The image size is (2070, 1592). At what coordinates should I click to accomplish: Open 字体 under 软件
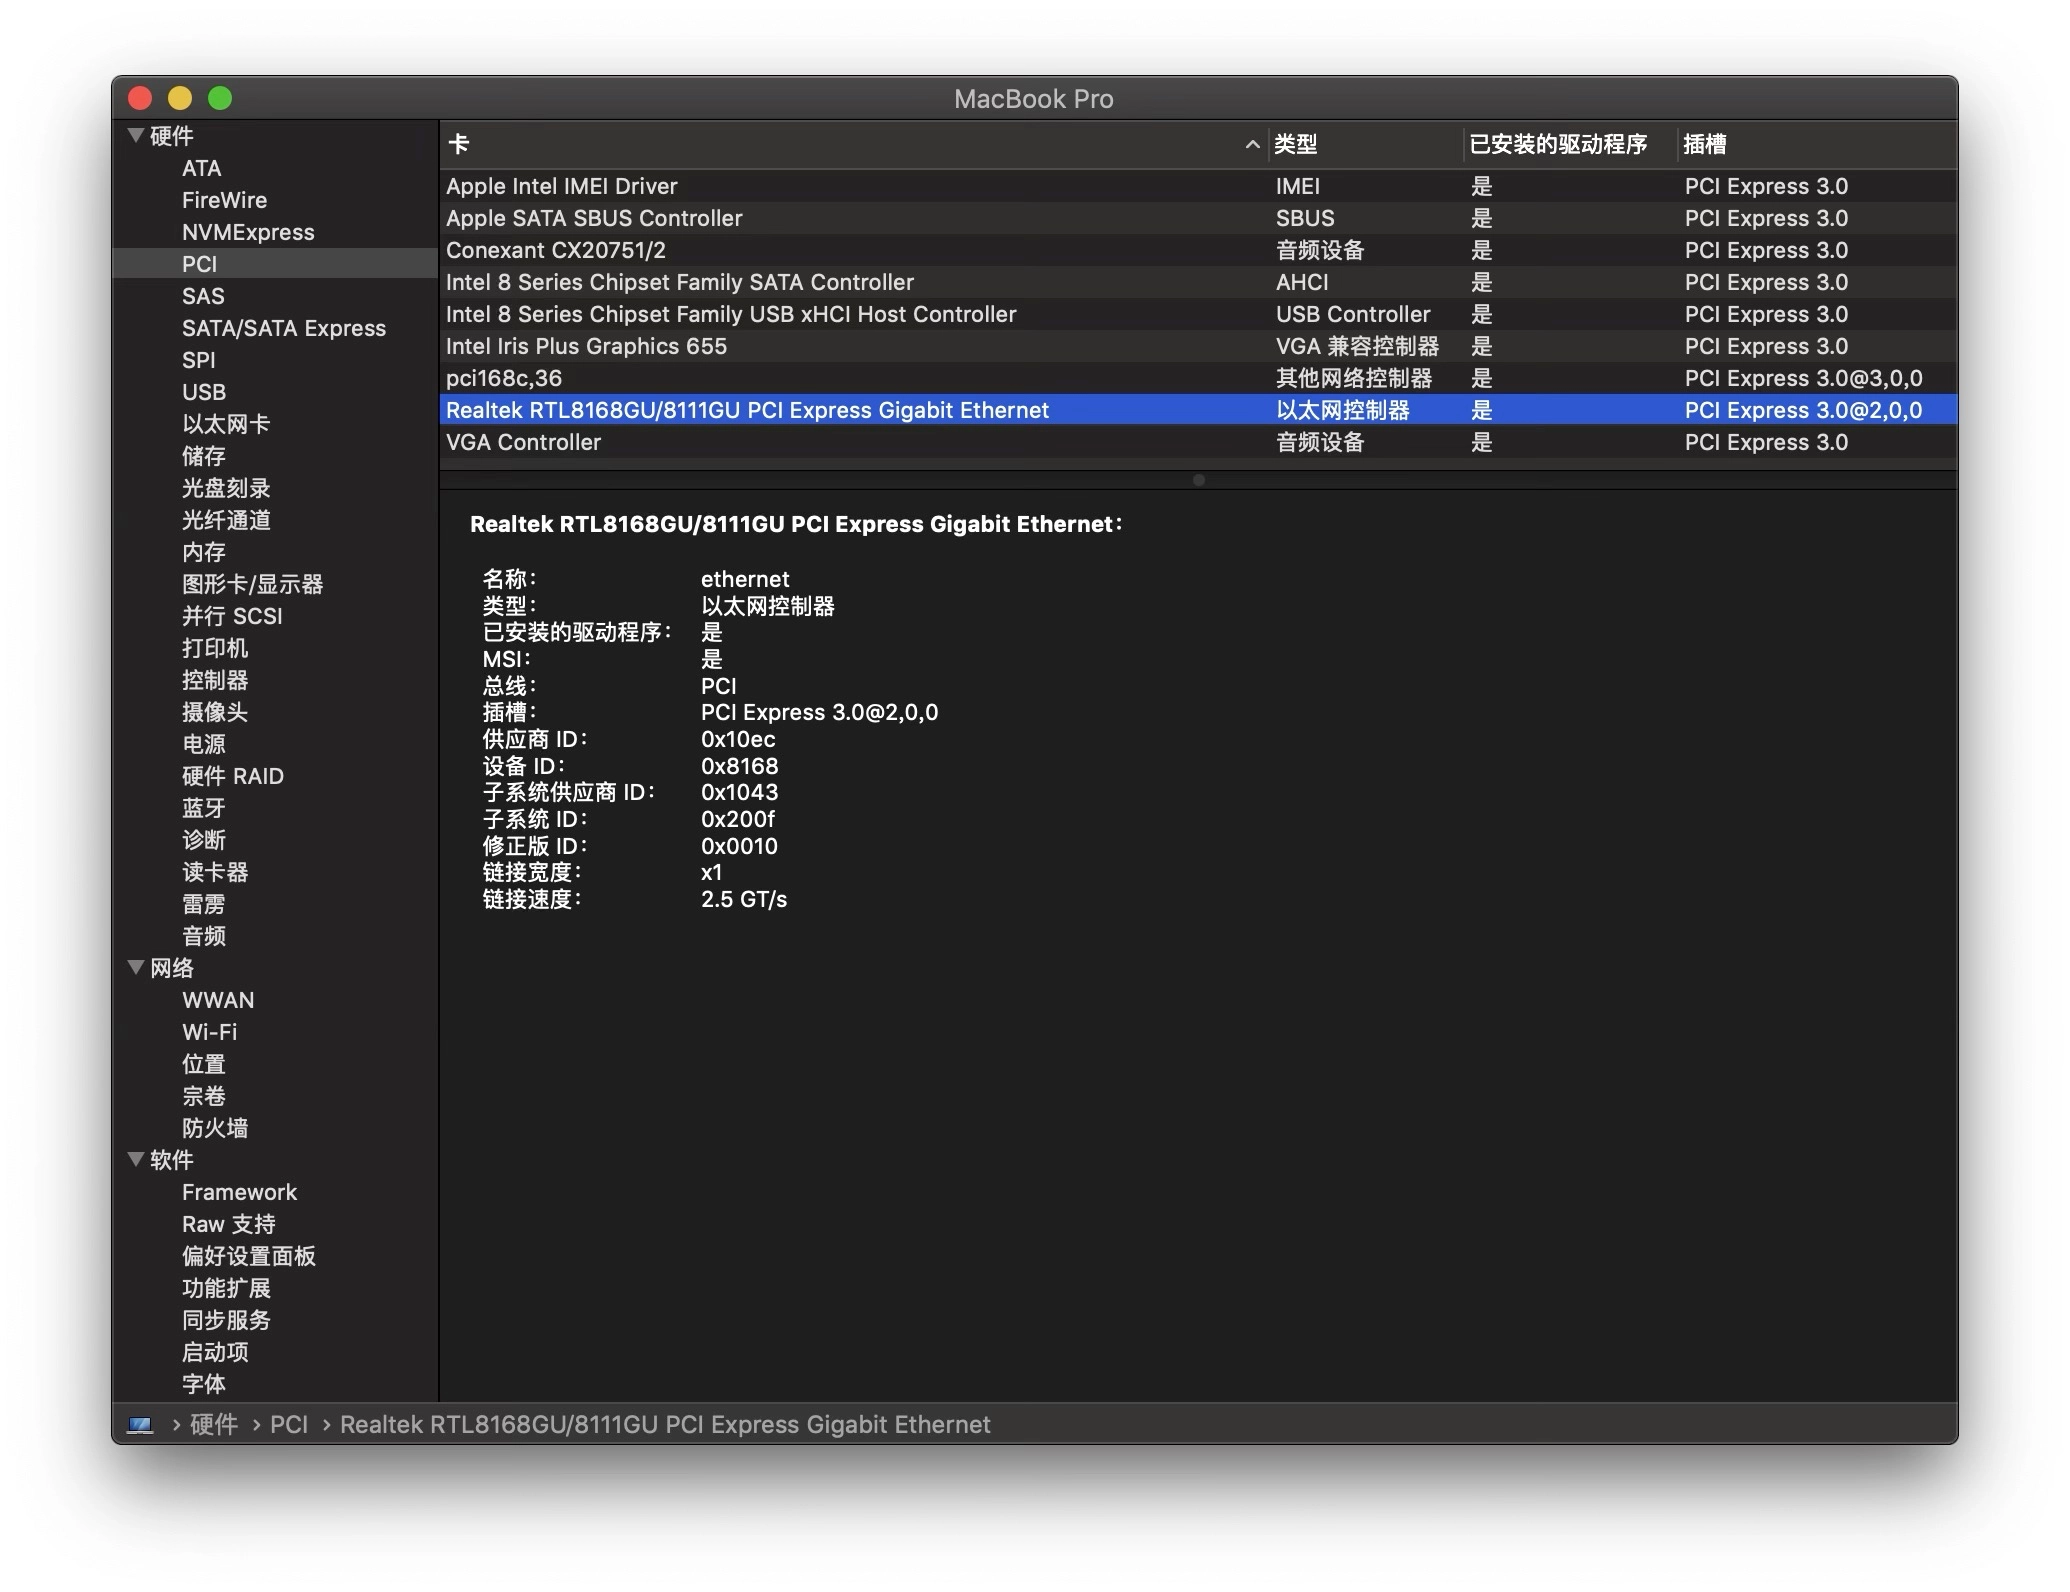click(275, 1384)
